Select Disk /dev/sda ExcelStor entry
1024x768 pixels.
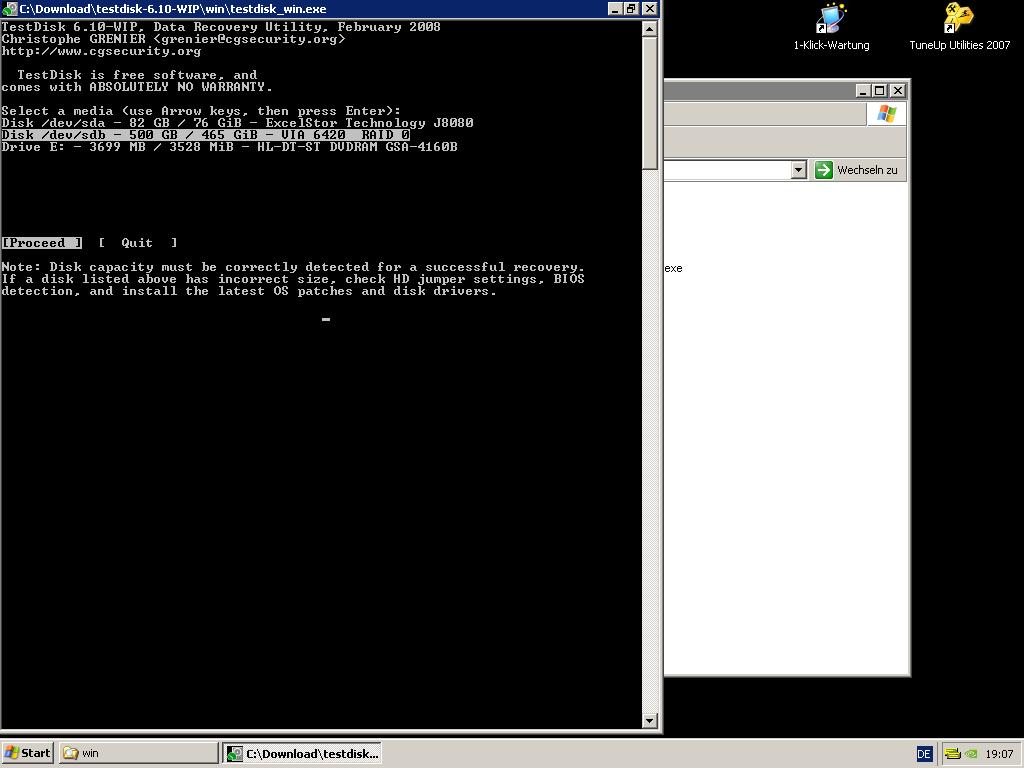(237, 123)
